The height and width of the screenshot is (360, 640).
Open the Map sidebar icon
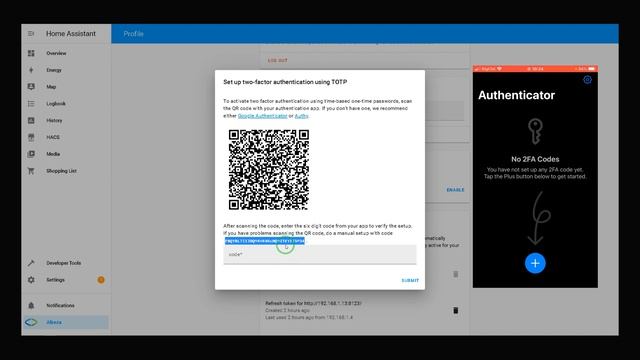[31, 87]
